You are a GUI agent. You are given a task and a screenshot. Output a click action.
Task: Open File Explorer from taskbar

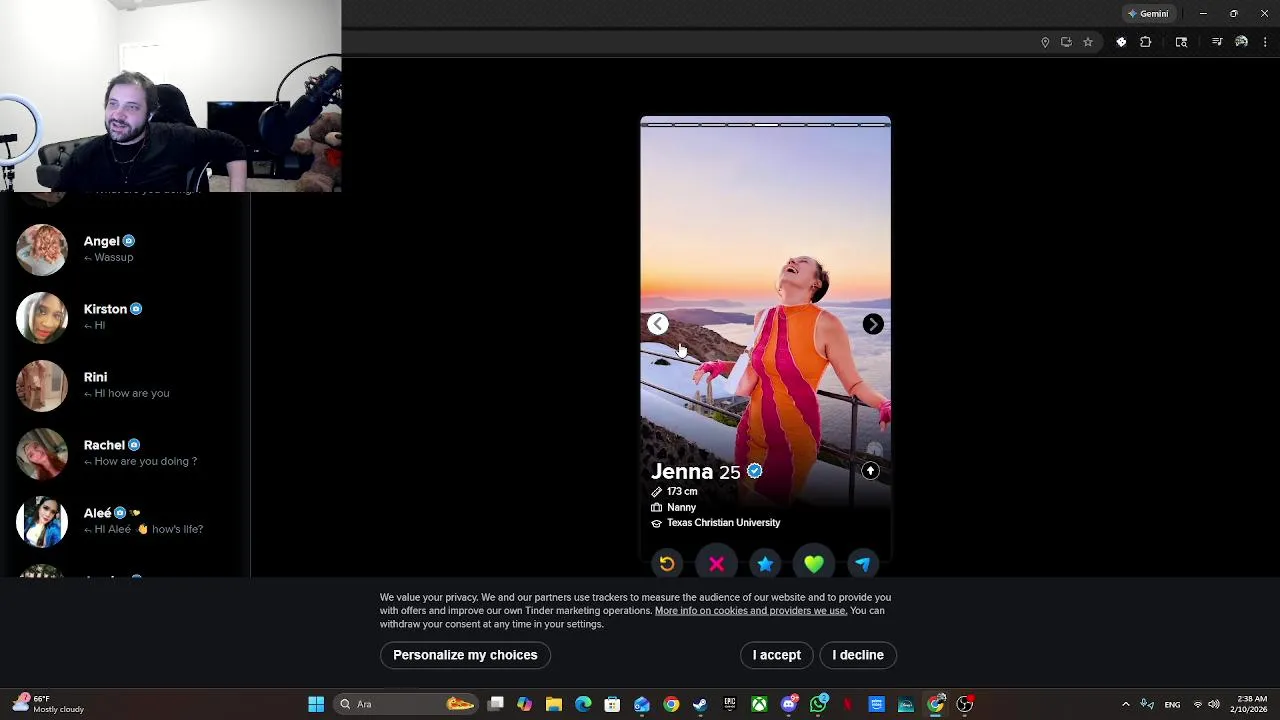[554, 704]
